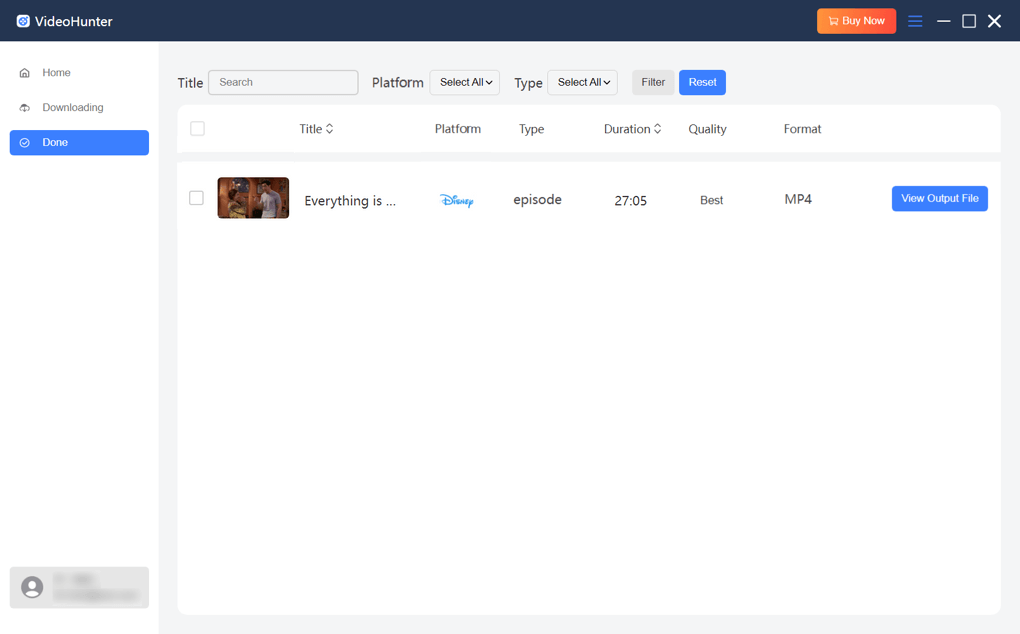The height and width of the screenshot is (634, 1020).
Task: Click the Home house icon
Action: [25, 73]
